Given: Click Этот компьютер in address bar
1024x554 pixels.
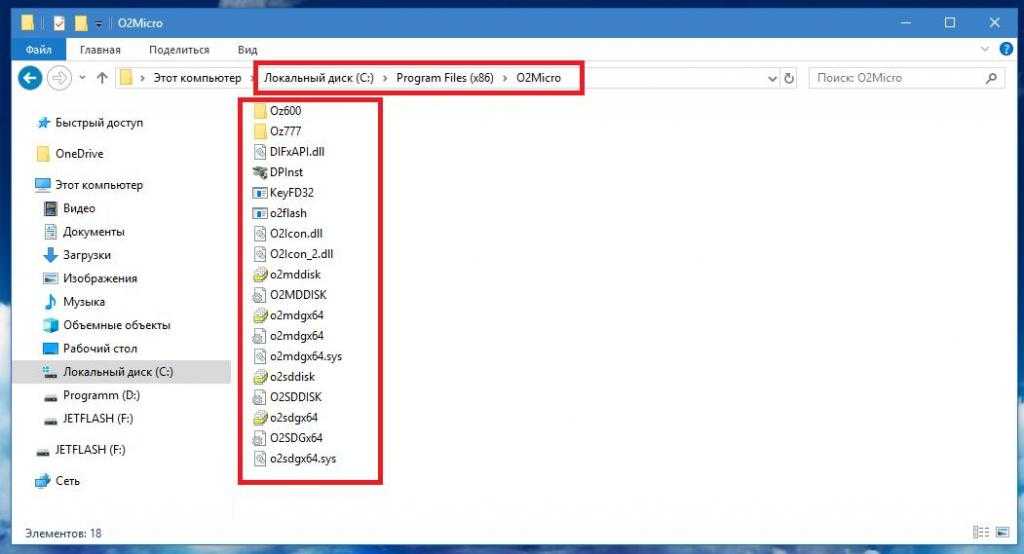Looking at the screenshot, I should tap(197, 78).
